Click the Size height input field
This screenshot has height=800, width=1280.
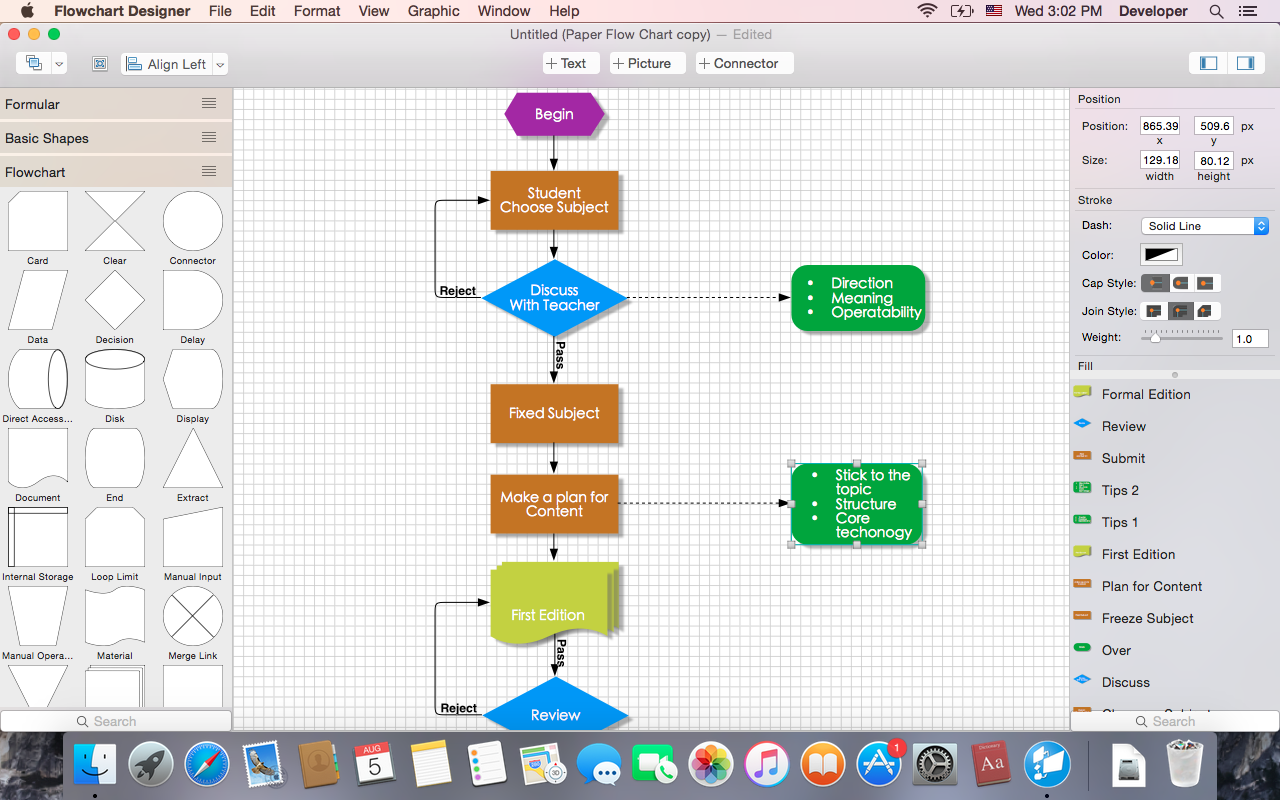[x=1214, y=160]
